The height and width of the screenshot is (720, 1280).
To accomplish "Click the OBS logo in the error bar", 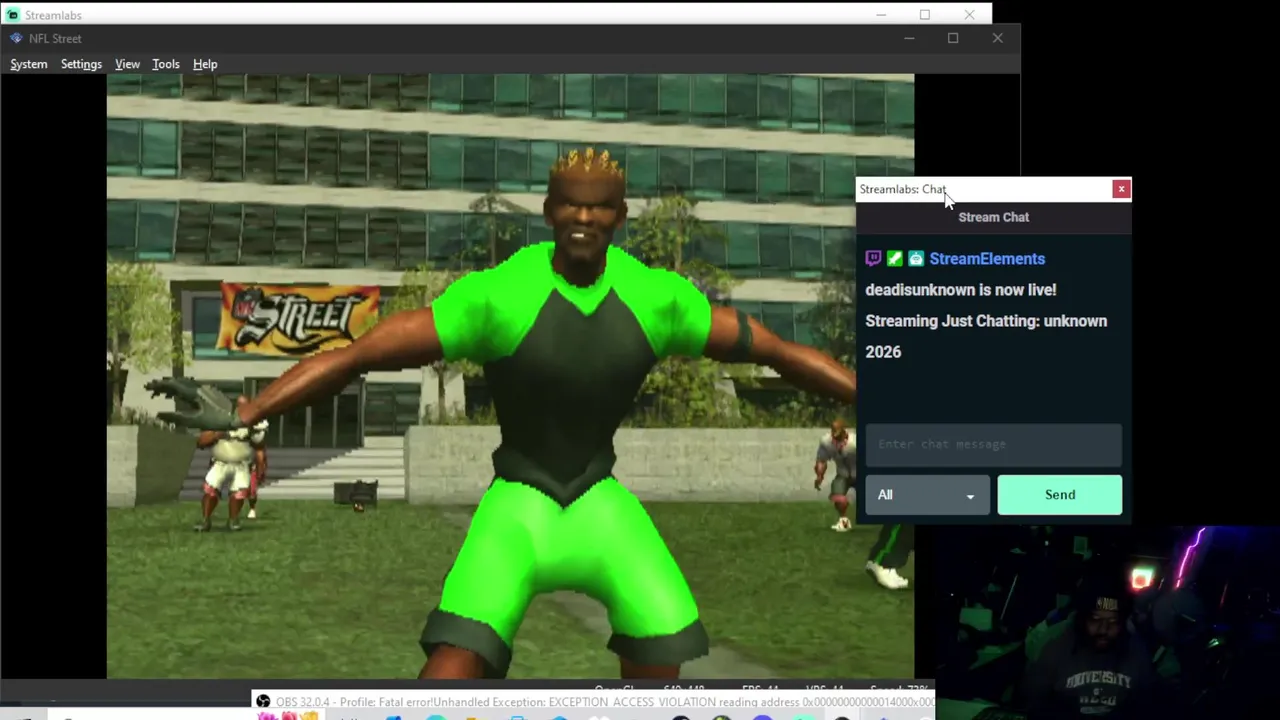I will tap(263, 702).
